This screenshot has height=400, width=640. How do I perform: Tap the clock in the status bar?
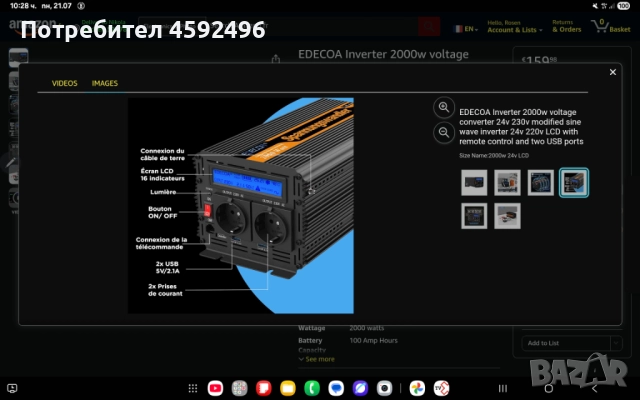[23, 6]
